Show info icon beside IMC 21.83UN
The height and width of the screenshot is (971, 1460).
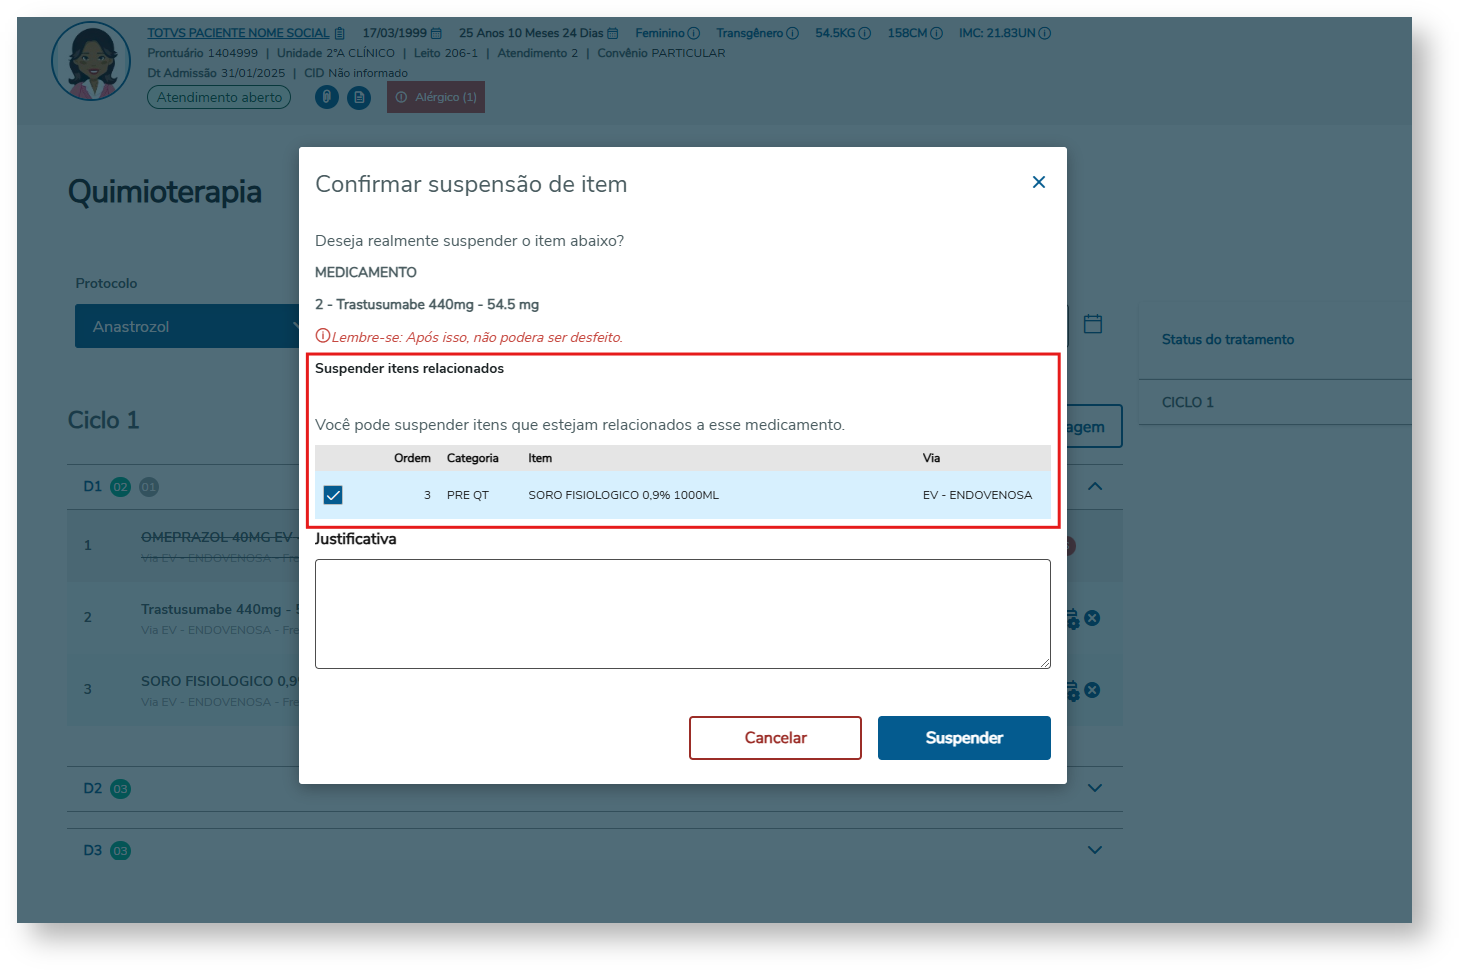[1044, 33]
